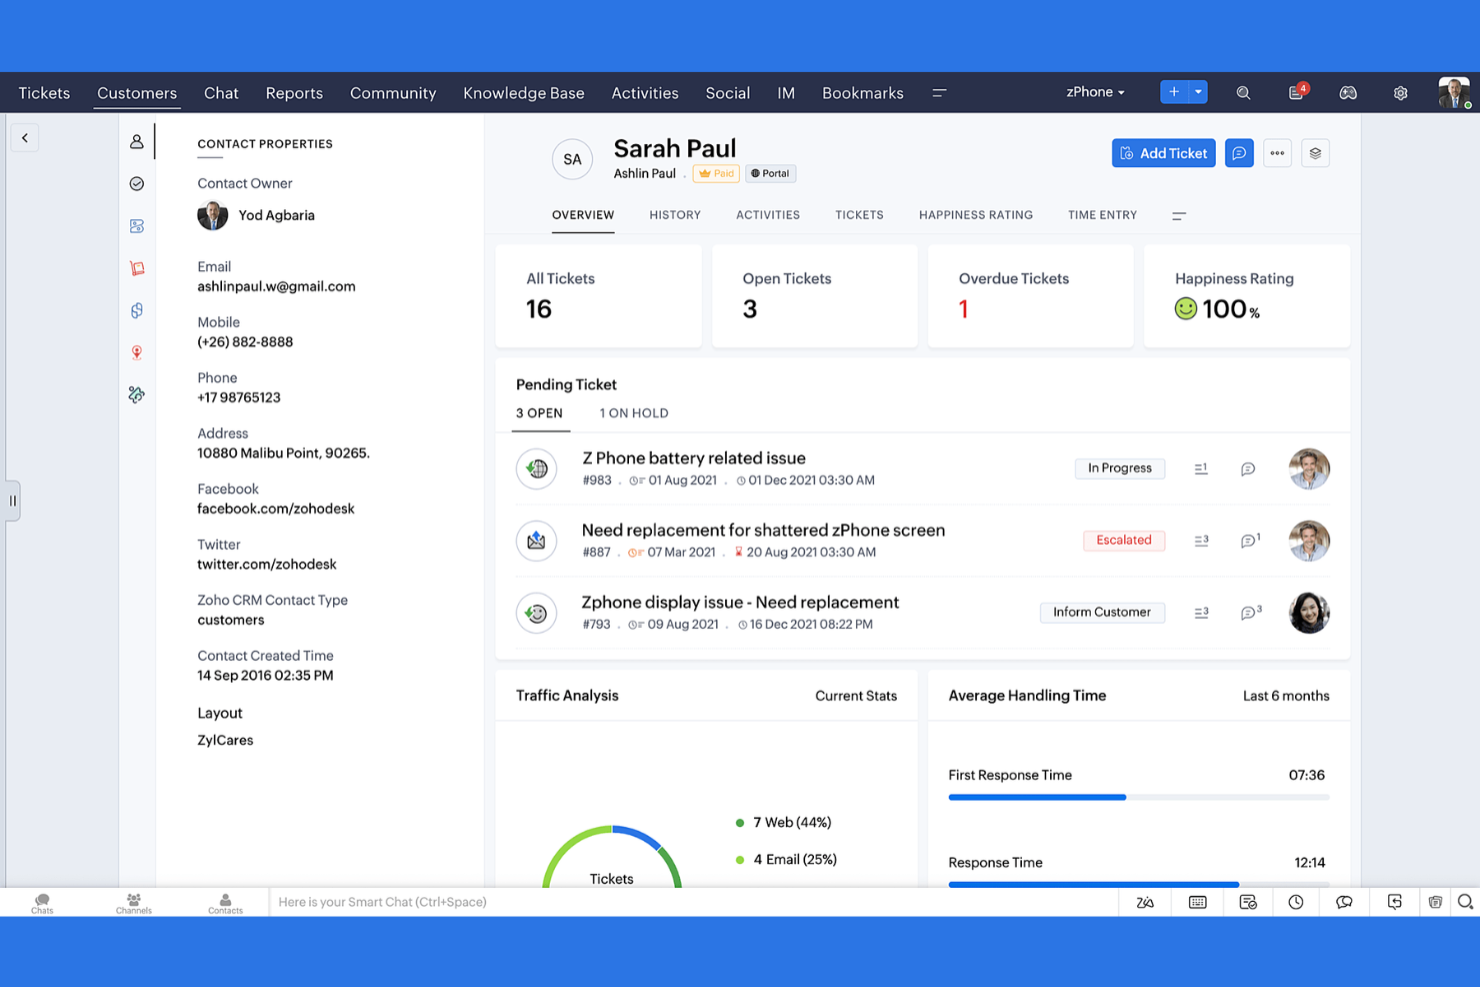Open the notifications bell in the top bar
Screen dimensions: 1480x987
coord(1296,92)
